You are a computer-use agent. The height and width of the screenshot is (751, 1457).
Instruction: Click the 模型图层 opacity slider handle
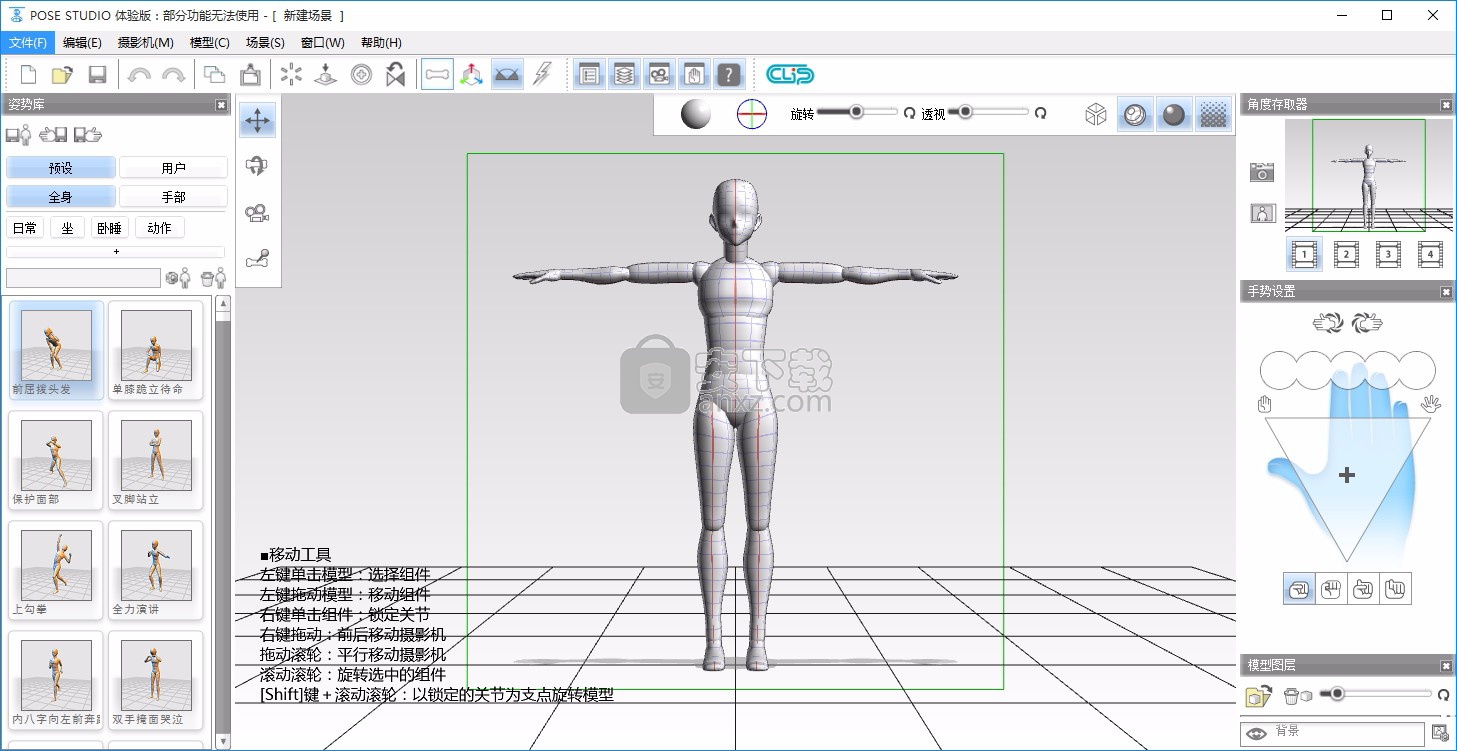coord(1336,693)
